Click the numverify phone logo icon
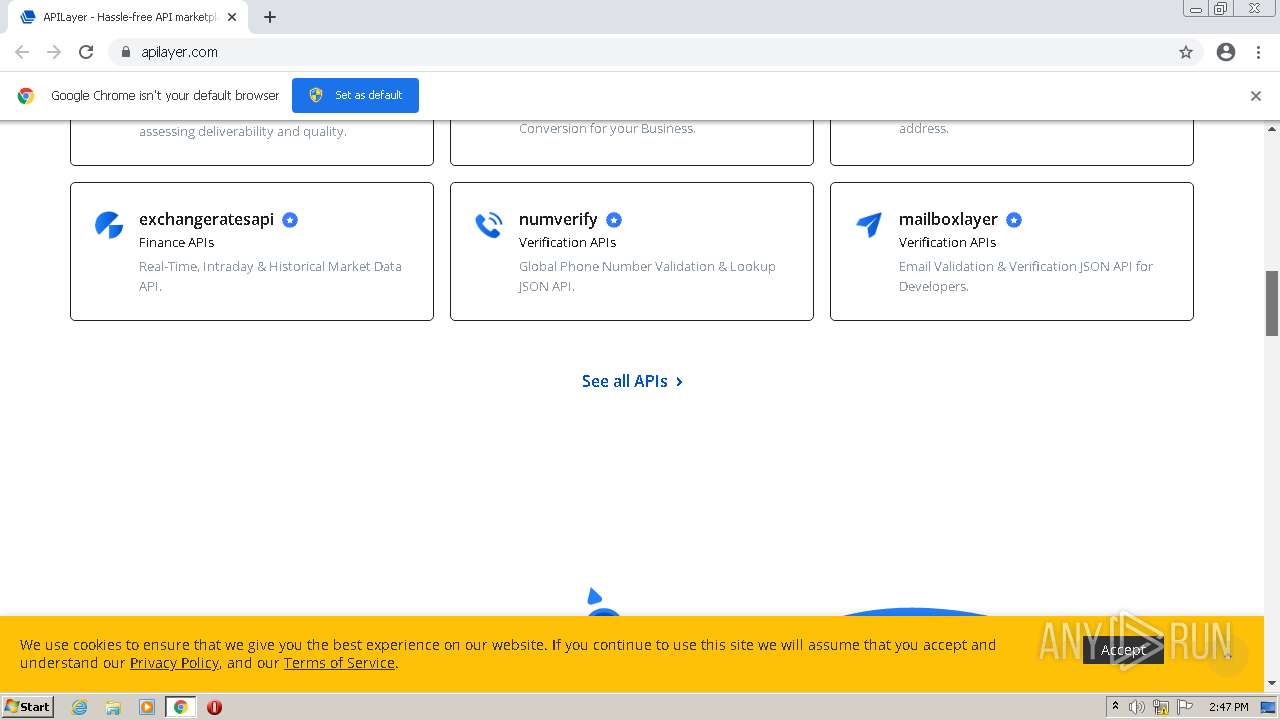The width and height of the screenshot is (1280, 720). click(488, 225)
